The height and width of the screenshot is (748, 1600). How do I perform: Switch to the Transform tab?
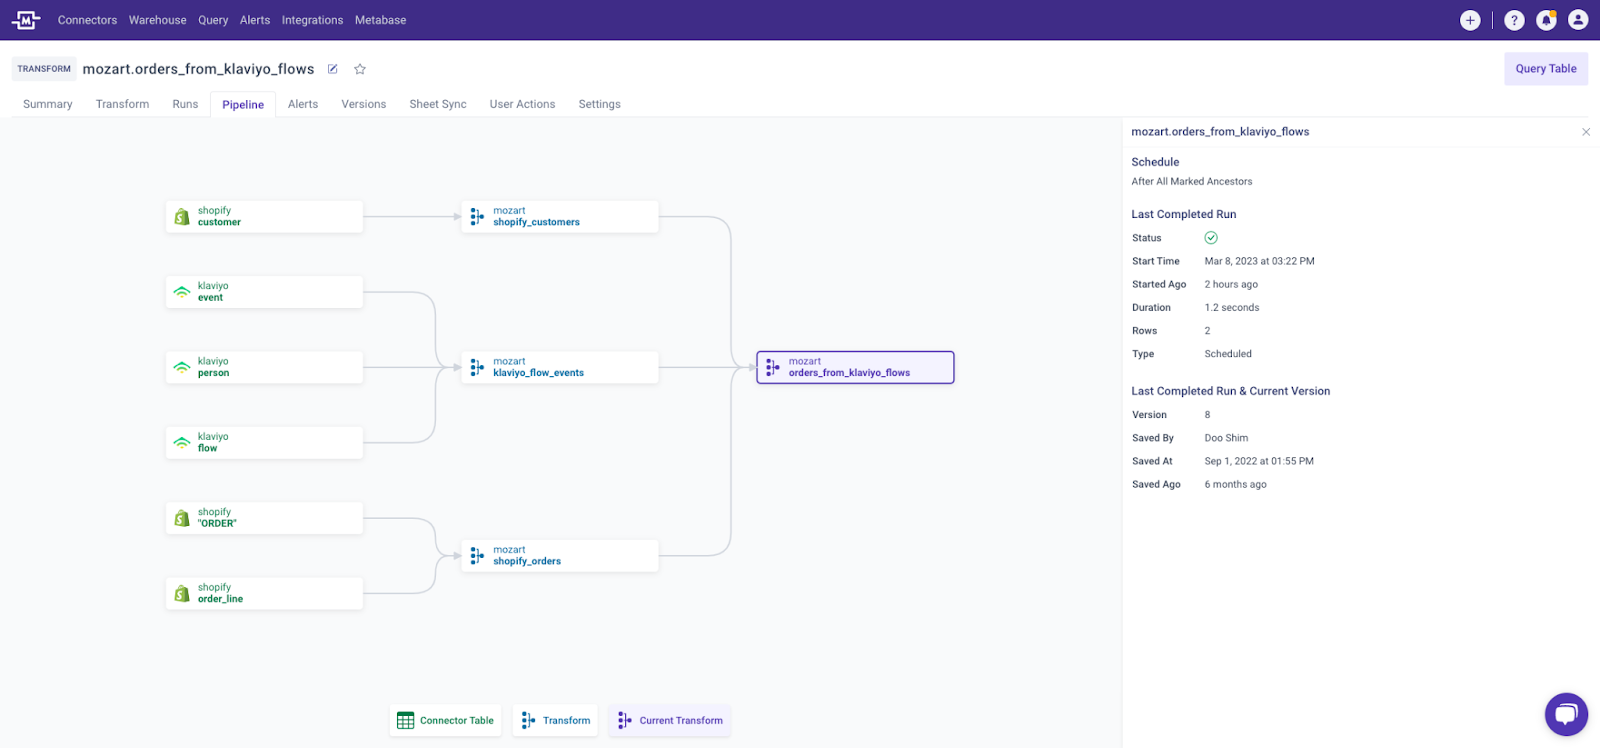click(x=122, y=104)
